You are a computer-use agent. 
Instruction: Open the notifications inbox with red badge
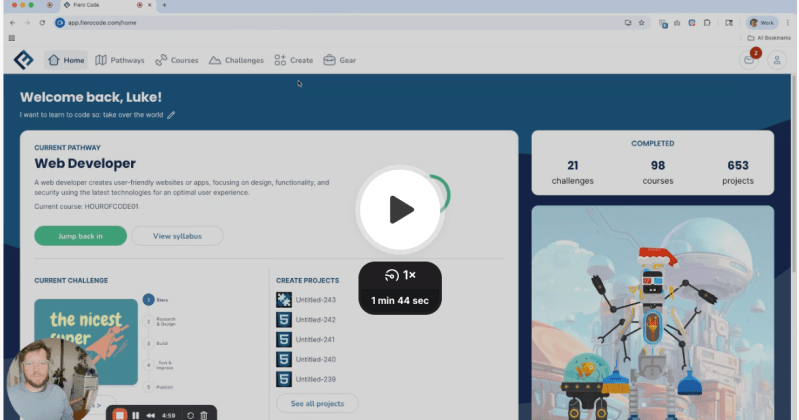[x=748, y=60]
